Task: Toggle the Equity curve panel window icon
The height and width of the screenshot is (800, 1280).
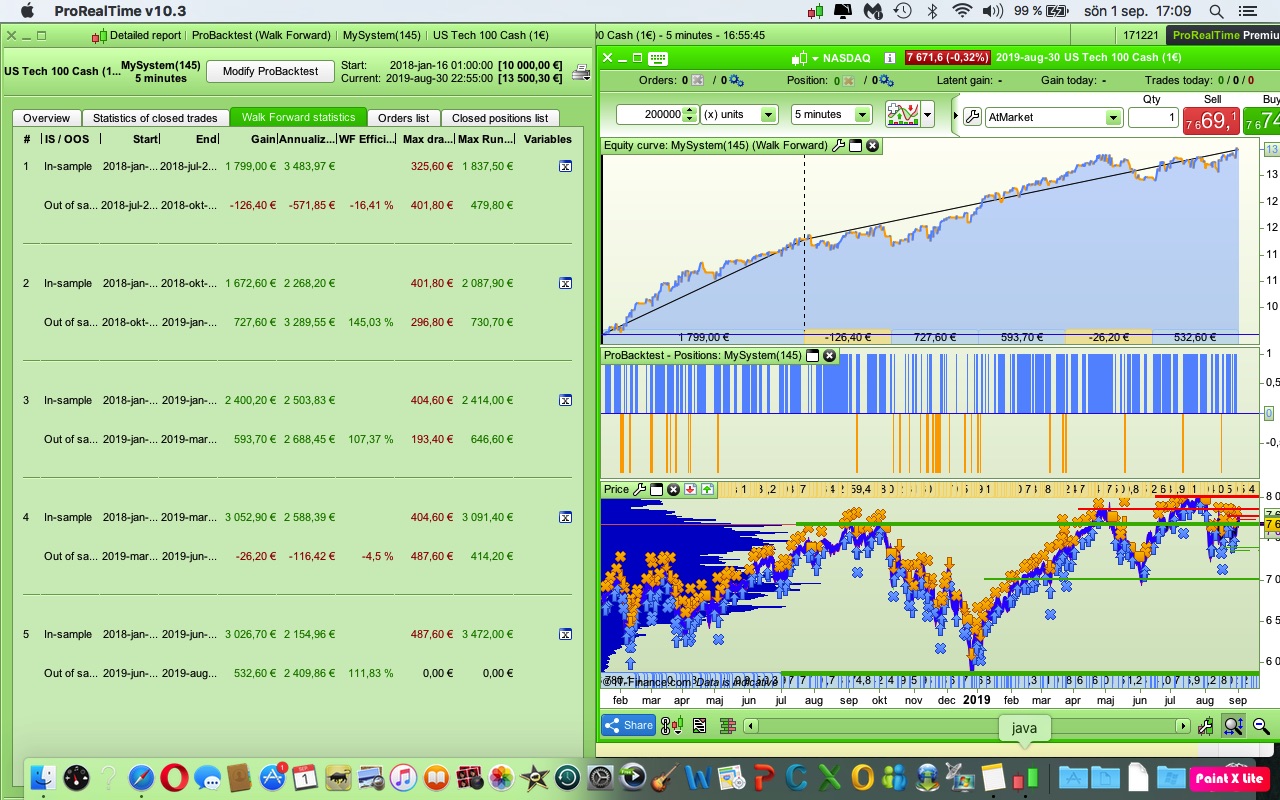Action: [x=855, y=146]
